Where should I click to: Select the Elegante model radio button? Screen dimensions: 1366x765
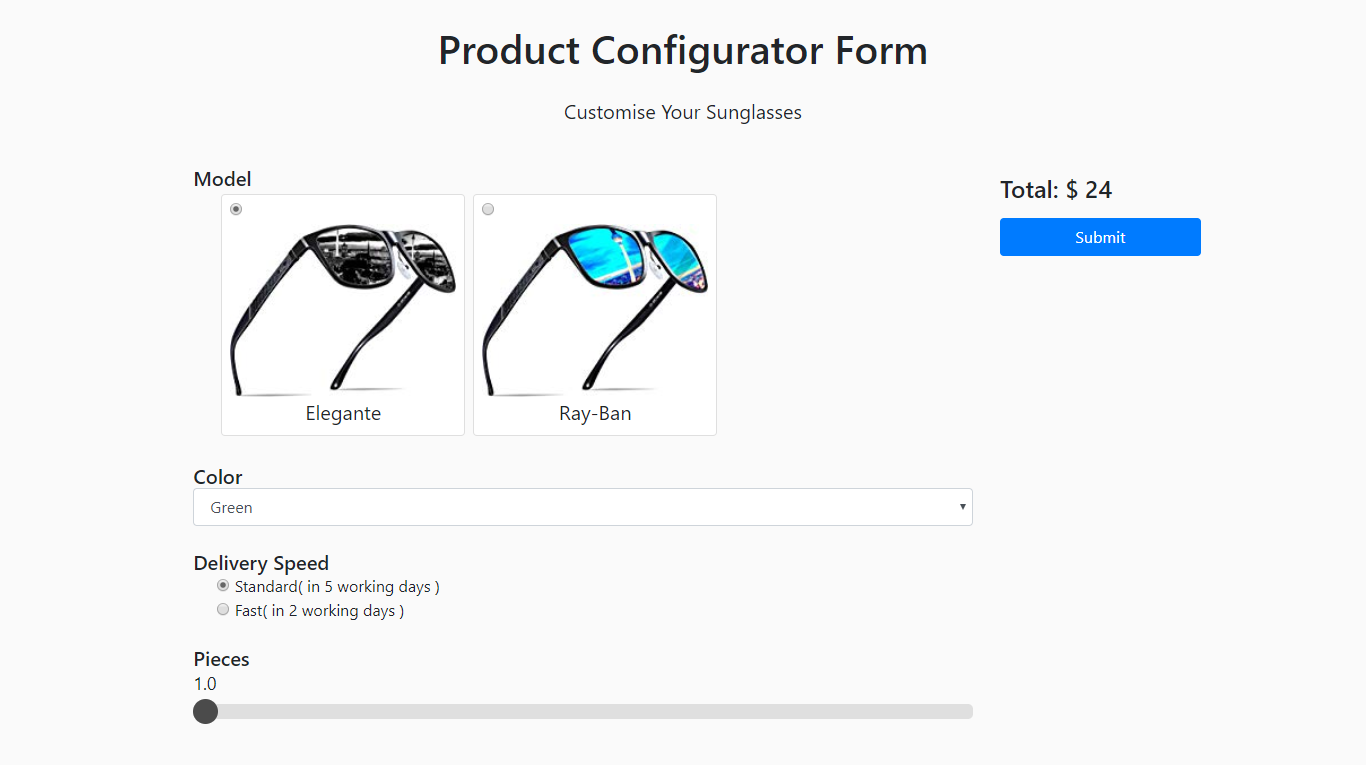pos(236,209)
